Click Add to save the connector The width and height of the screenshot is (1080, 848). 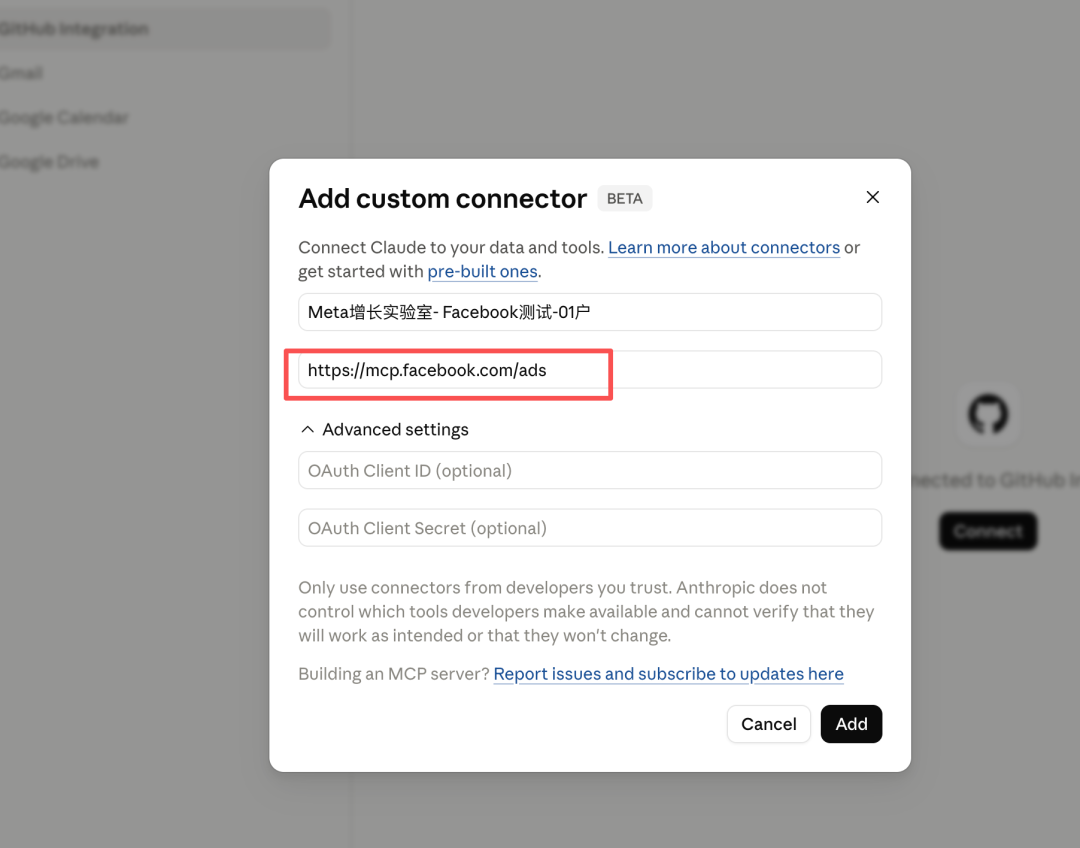tap(851, 724)
